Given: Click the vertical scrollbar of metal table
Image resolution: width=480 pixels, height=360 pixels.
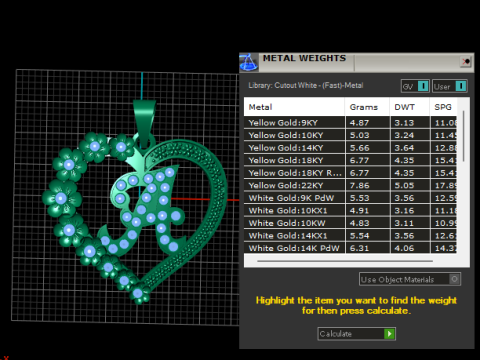Looking at the screenshot, I should 464,137.
